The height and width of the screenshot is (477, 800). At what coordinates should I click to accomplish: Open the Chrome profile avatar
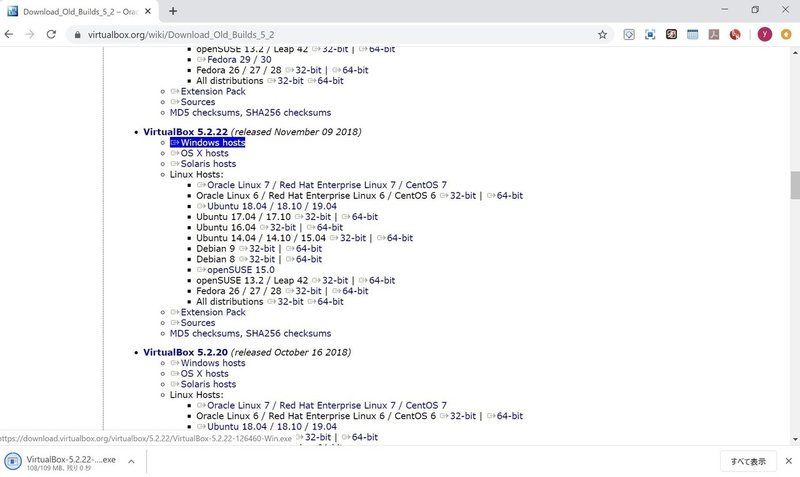[x=764, y=34]
